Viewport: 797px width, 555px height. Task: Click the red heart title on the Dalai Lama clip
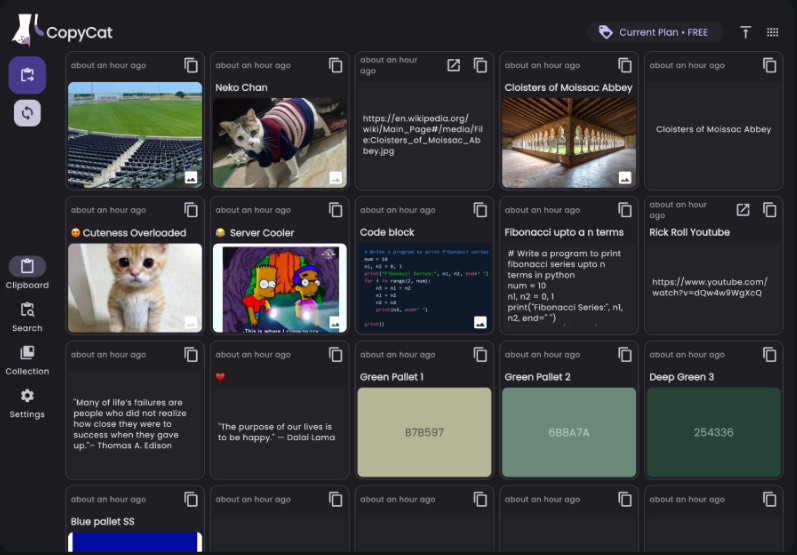pos(220,377)
